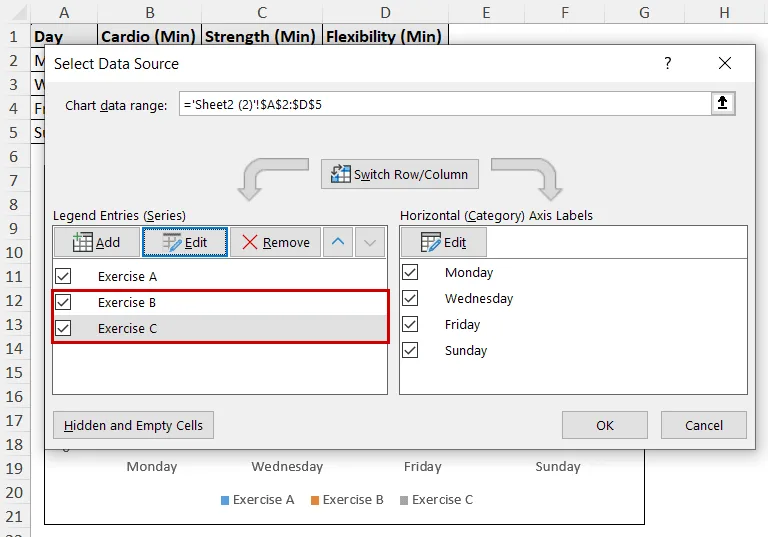Uncheck the Wednesday category checkbox

[410, 298]
